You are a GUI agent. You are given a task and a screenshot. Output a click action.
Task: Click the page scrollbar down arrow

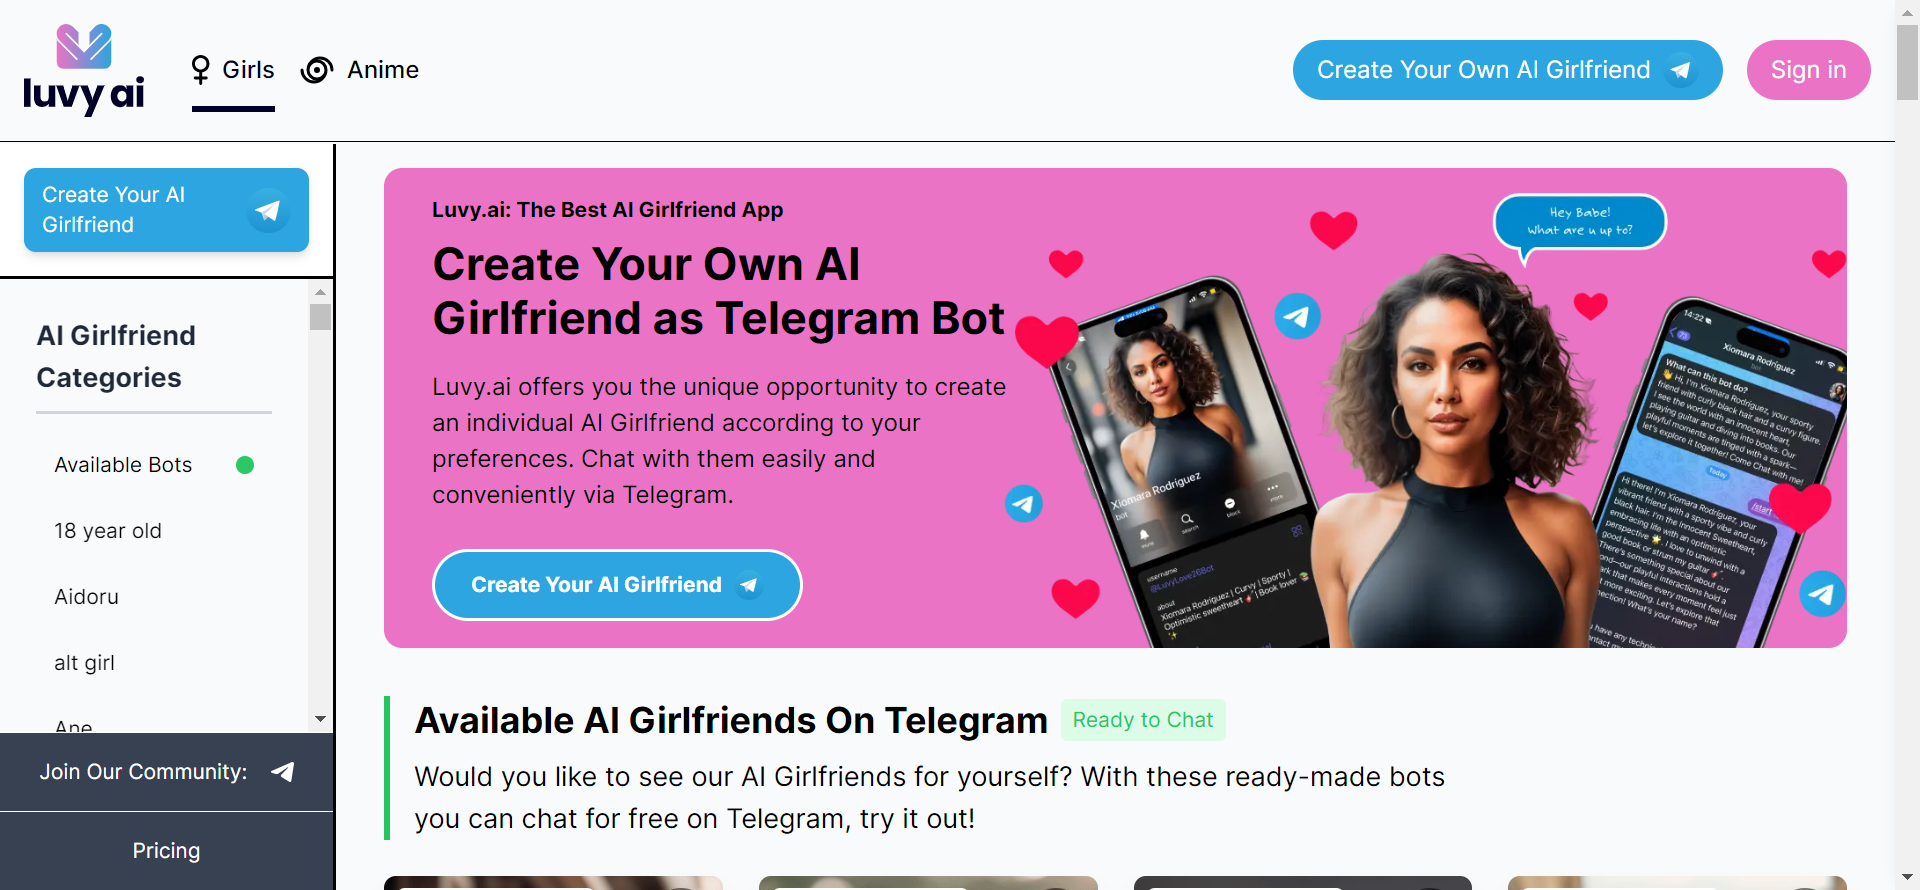[x=1908, y=878]
